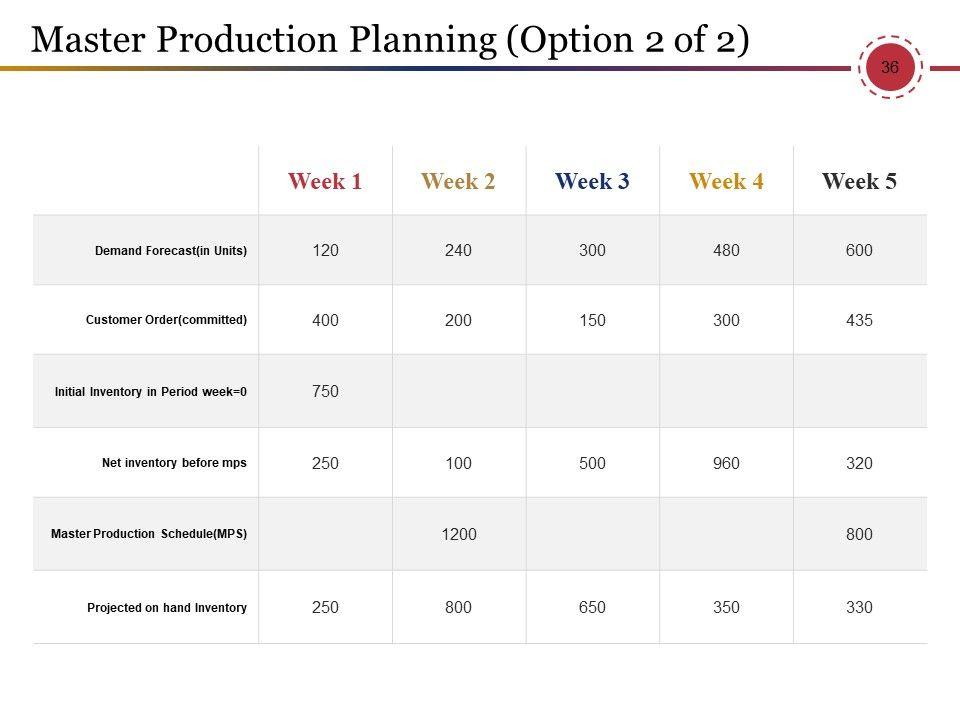Click the Week 5 column header

(x=859, y=181)
